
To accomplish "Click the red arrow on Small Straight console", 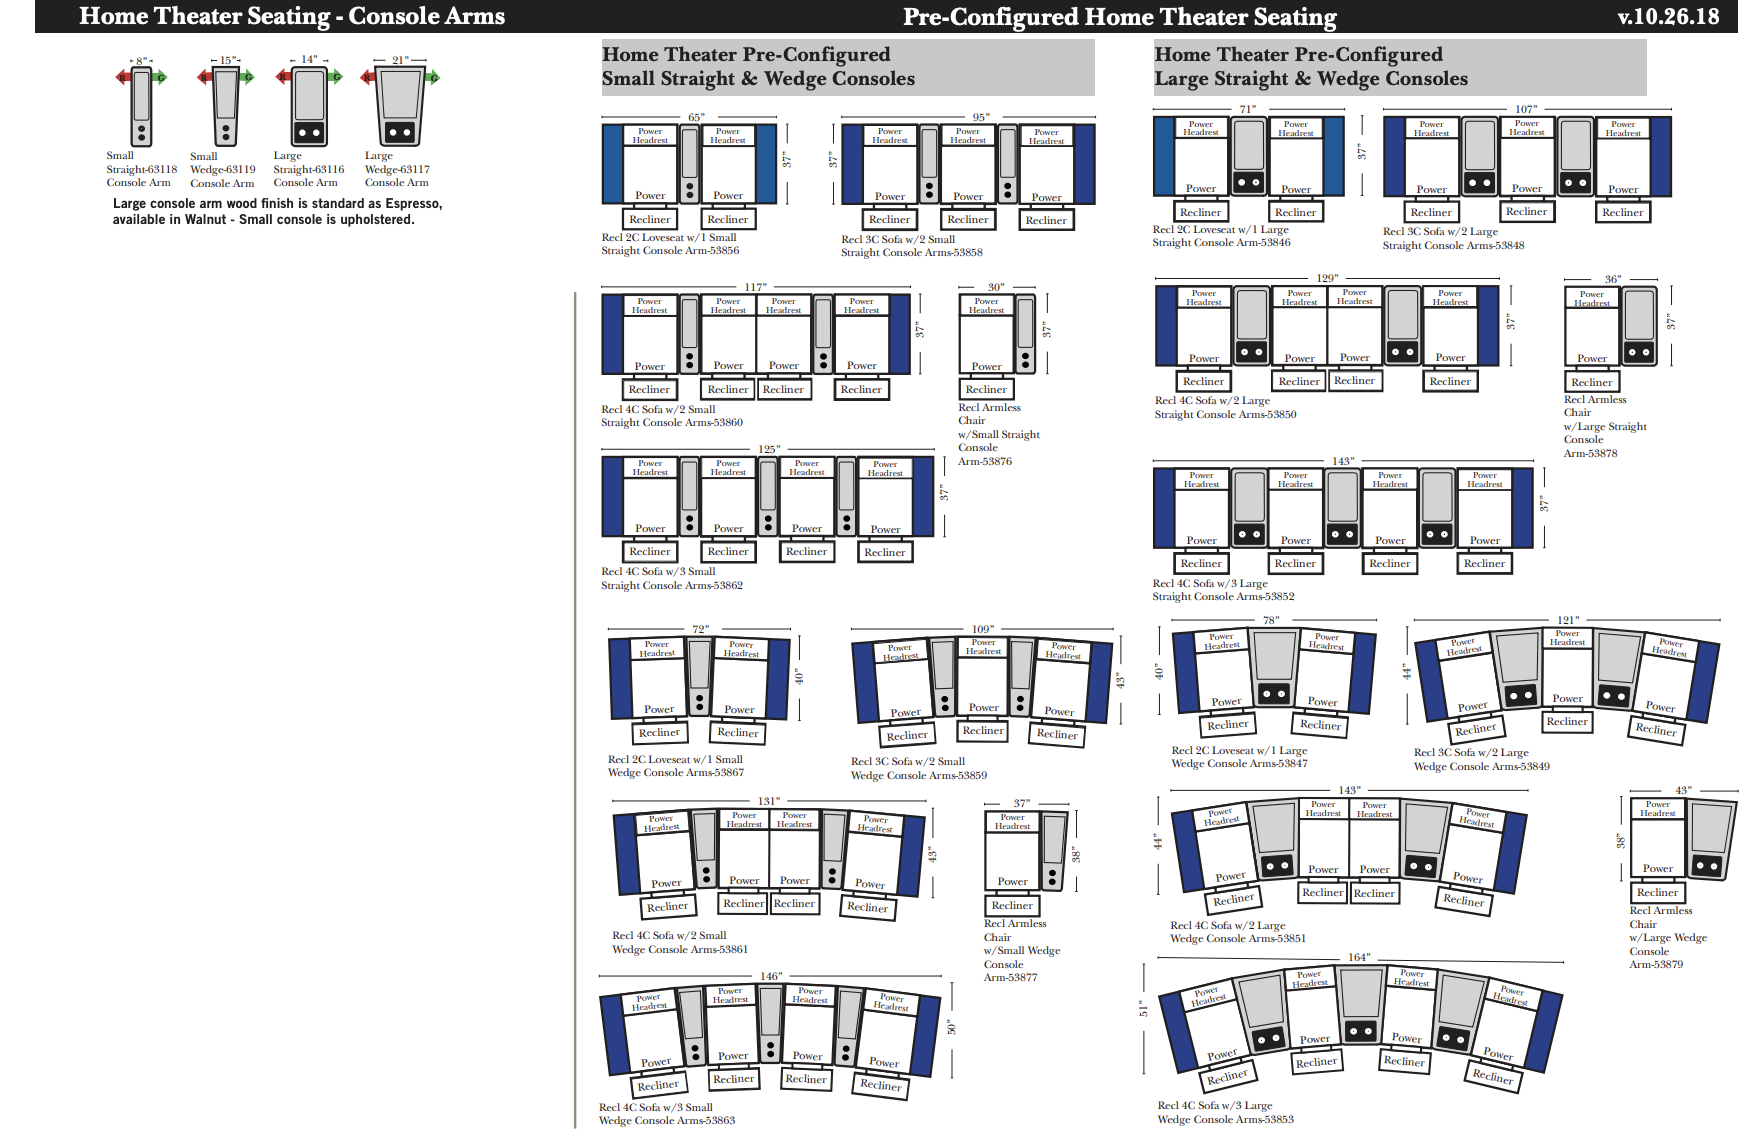I will click(123, 77).
